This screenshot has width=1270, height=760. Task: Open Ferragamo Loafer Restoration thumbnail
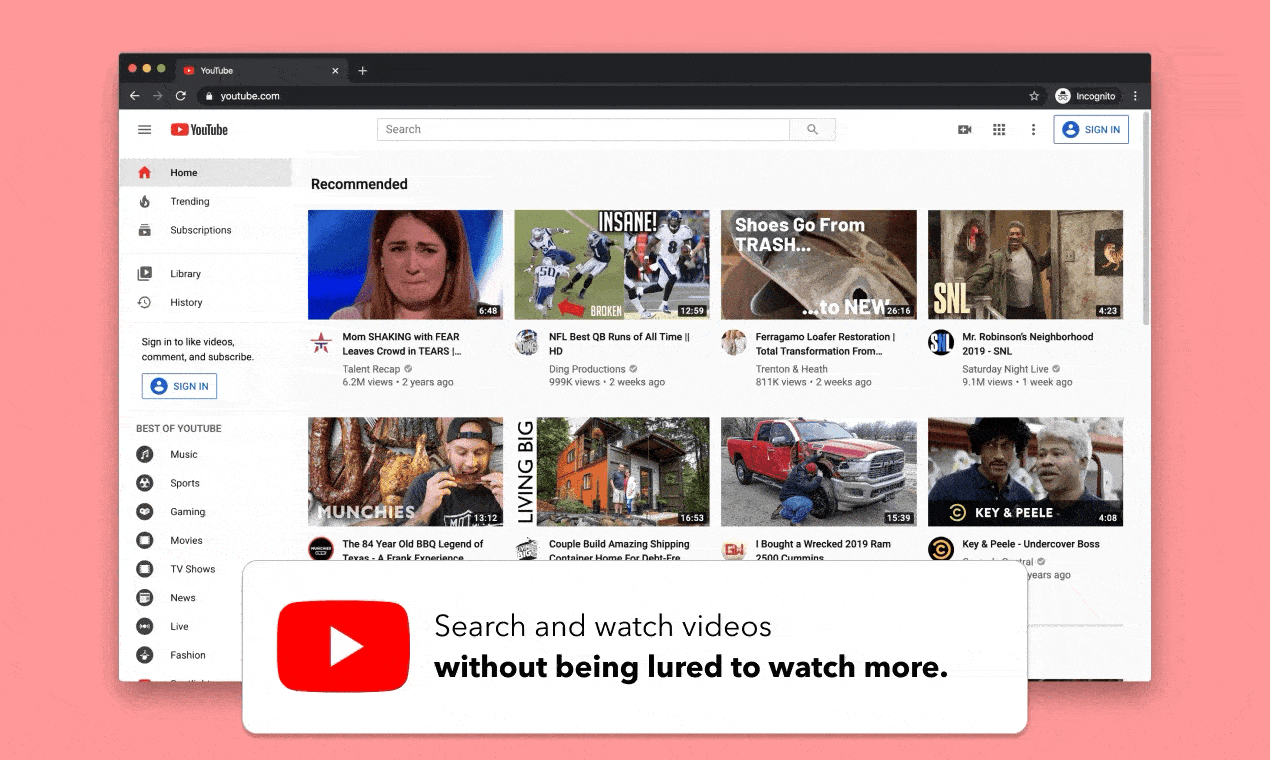point(819,265)
